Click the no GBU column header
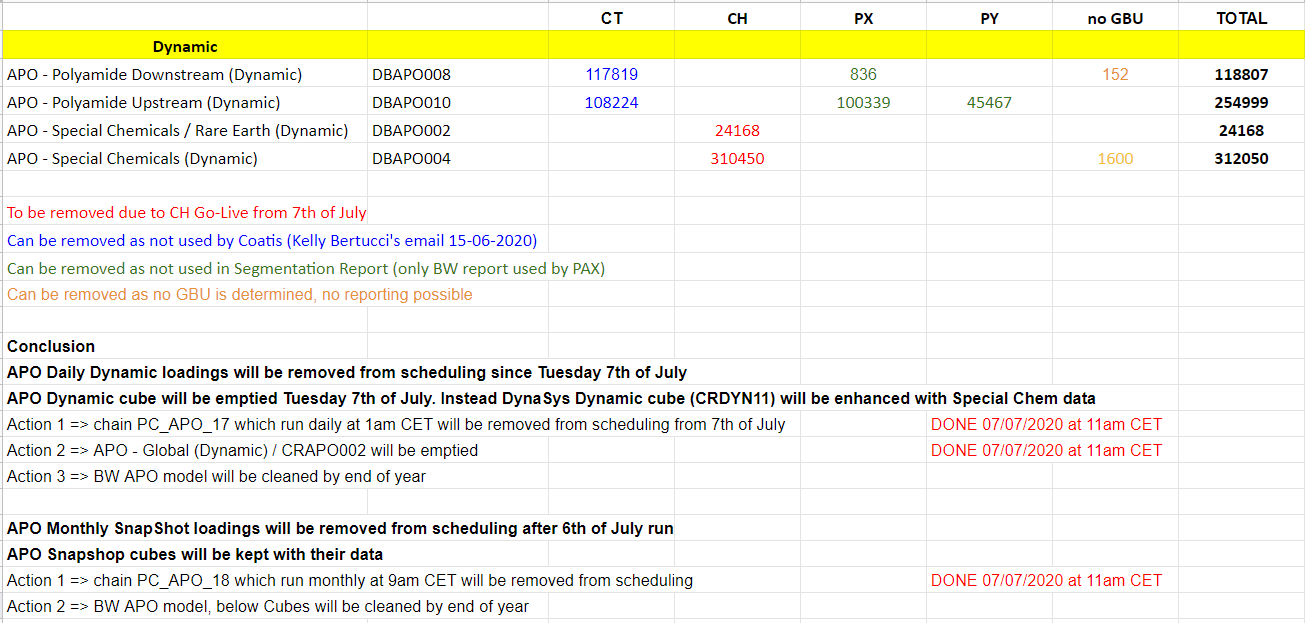This screenshot has width=1305, height=623. (x=1115, y=18)
